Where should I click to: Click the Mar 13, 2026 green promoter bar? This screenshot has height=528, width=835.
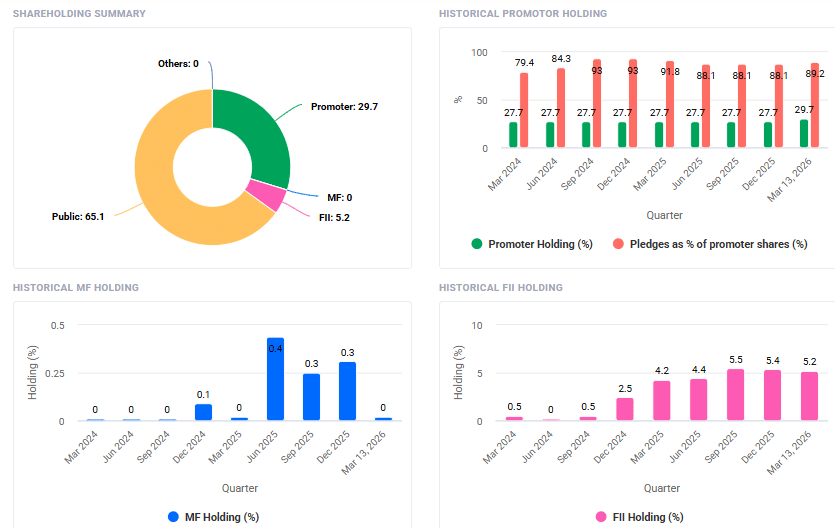pos(804,134)
